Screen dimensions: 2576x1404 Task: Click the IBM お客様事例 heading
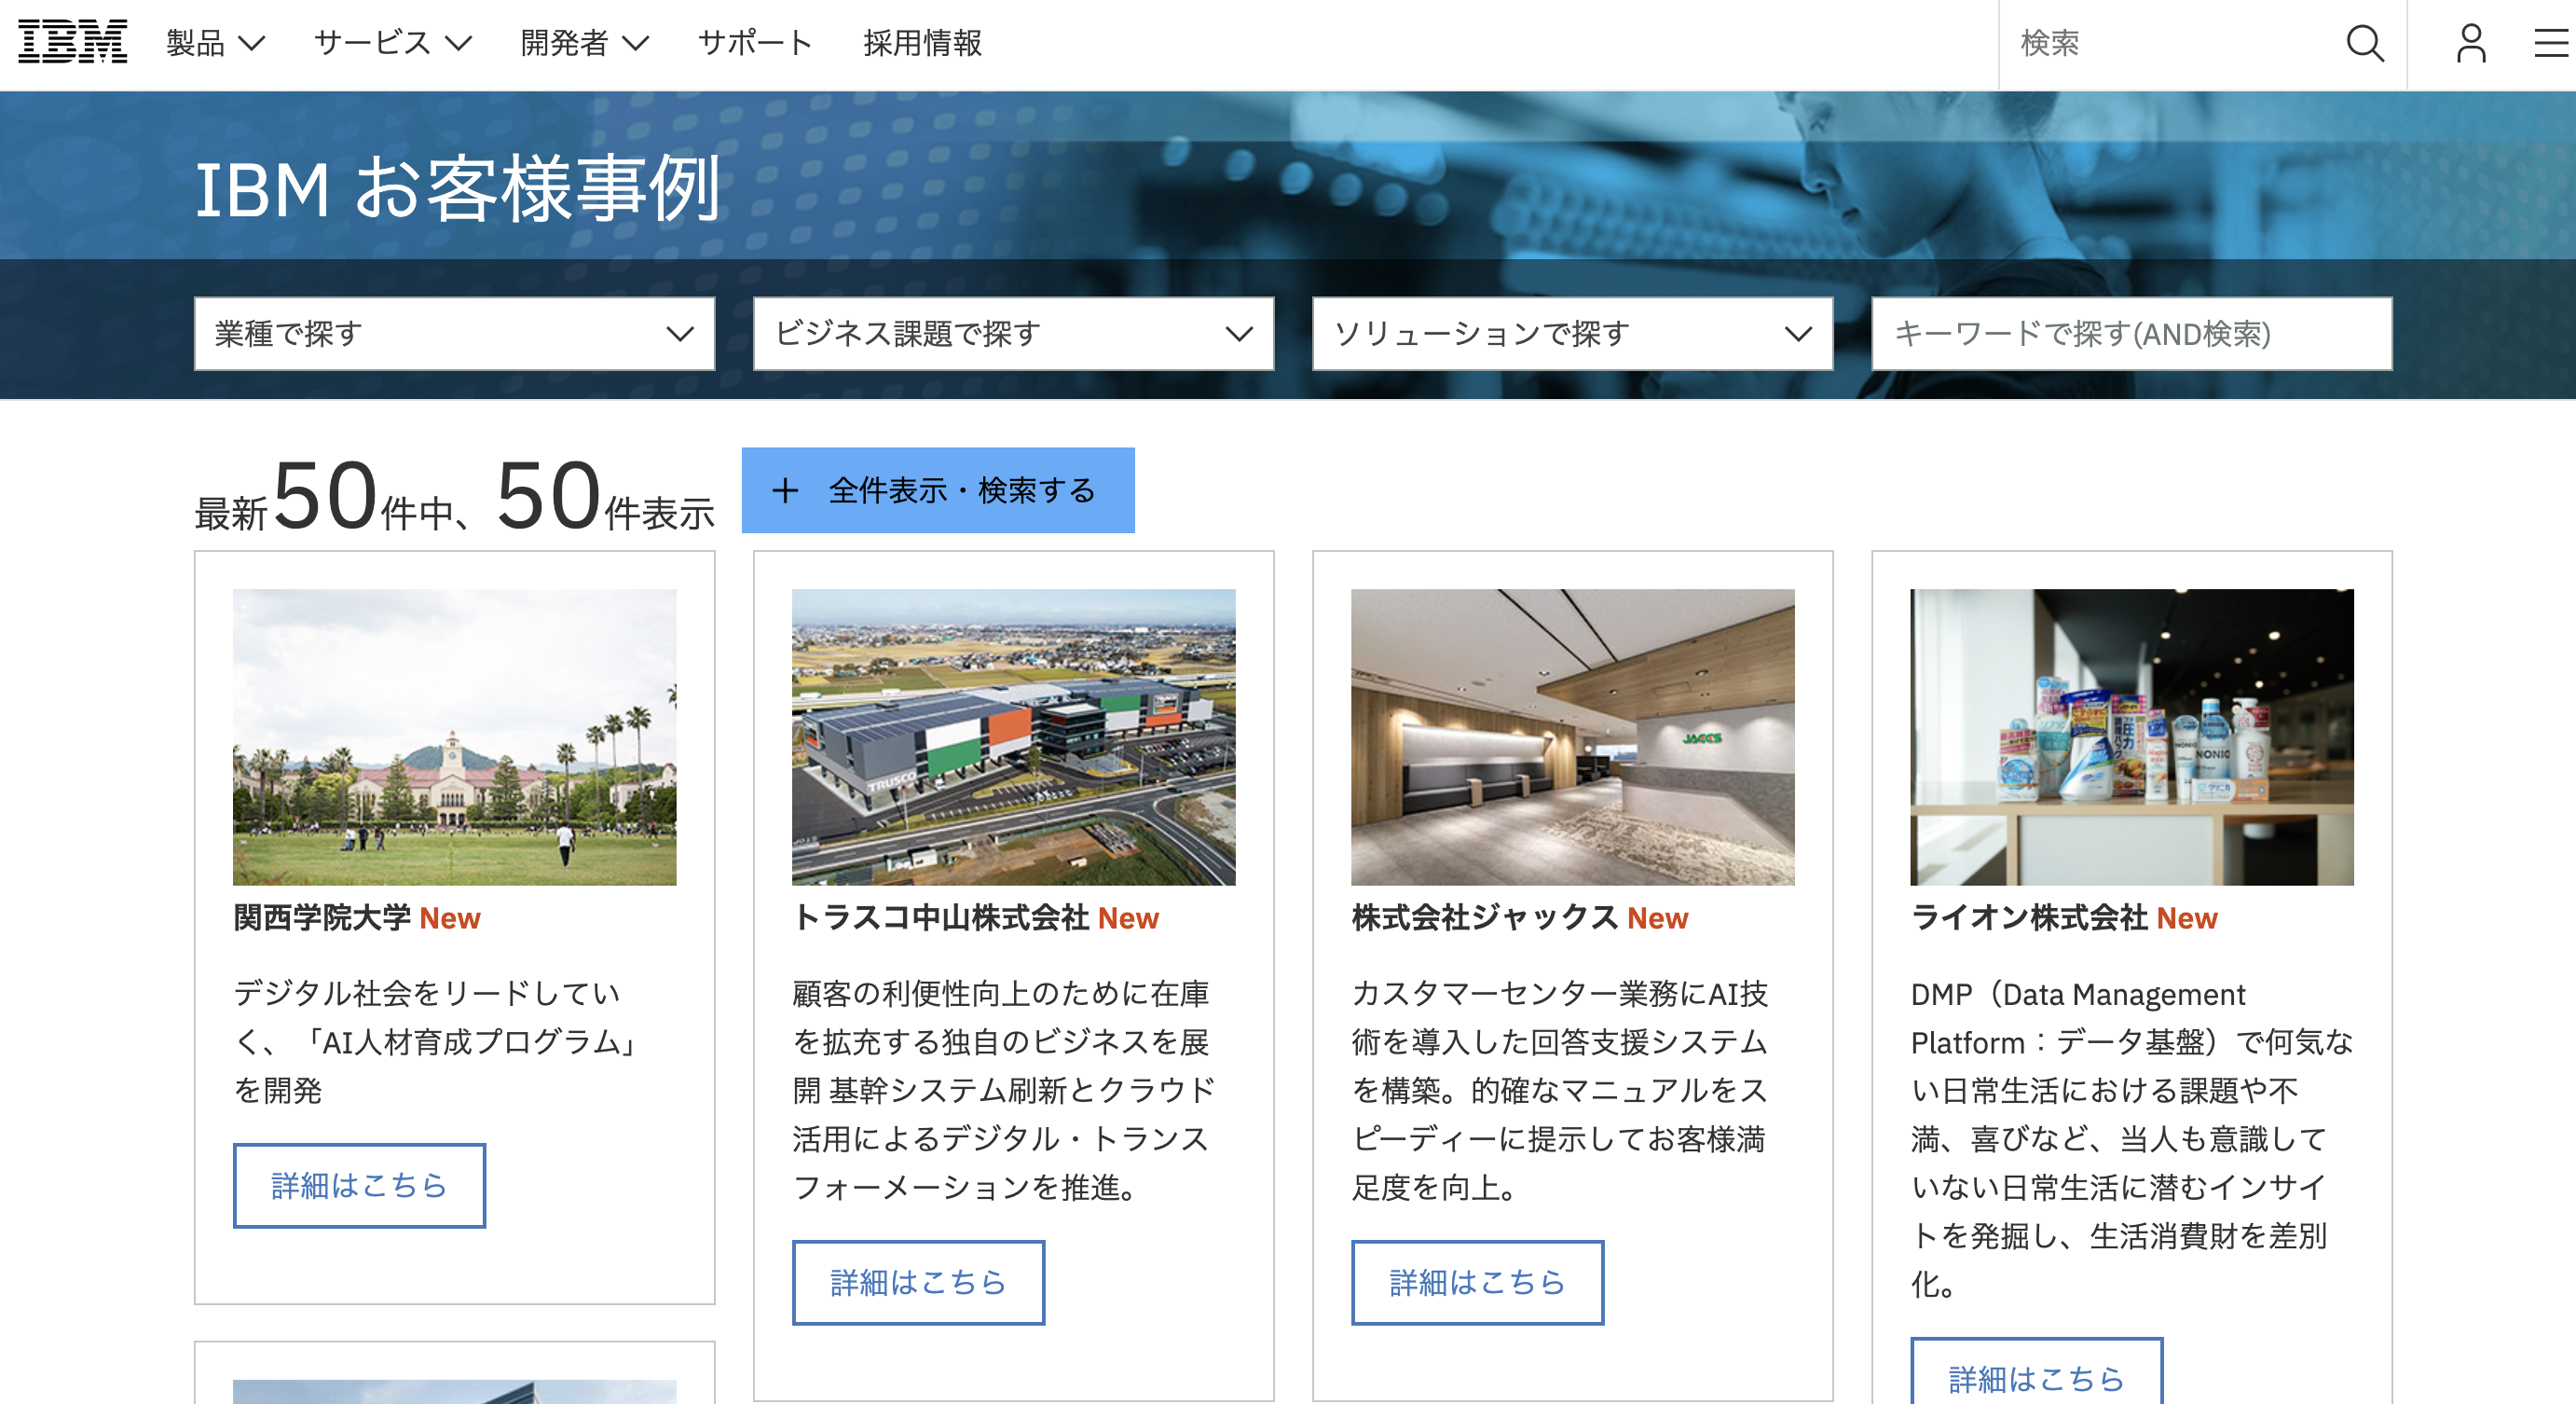(x=457, y=189)
